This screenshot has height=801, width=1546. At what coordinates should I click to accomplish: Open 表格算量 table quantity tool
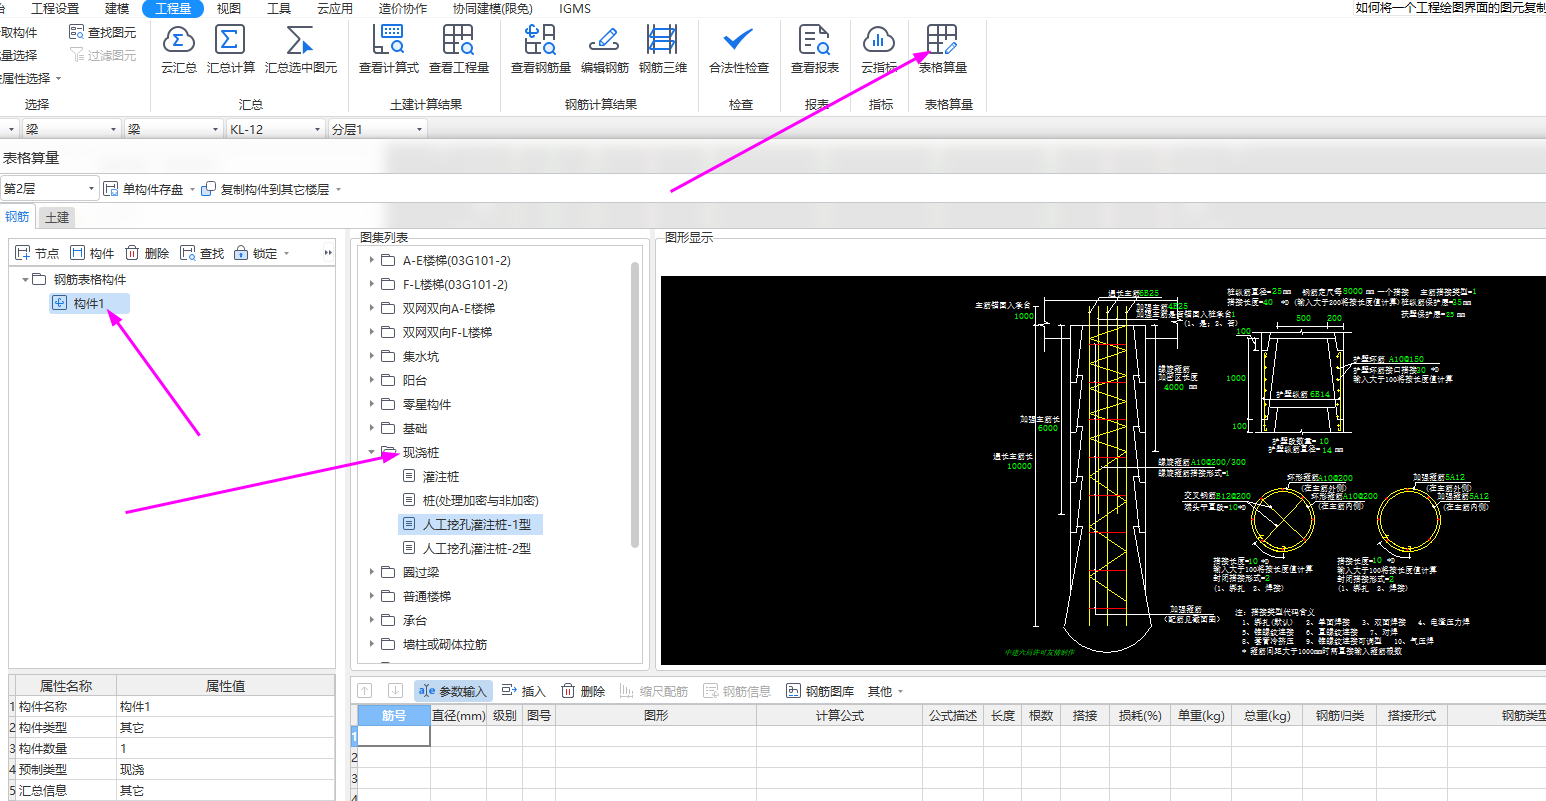tap(942, 49)
